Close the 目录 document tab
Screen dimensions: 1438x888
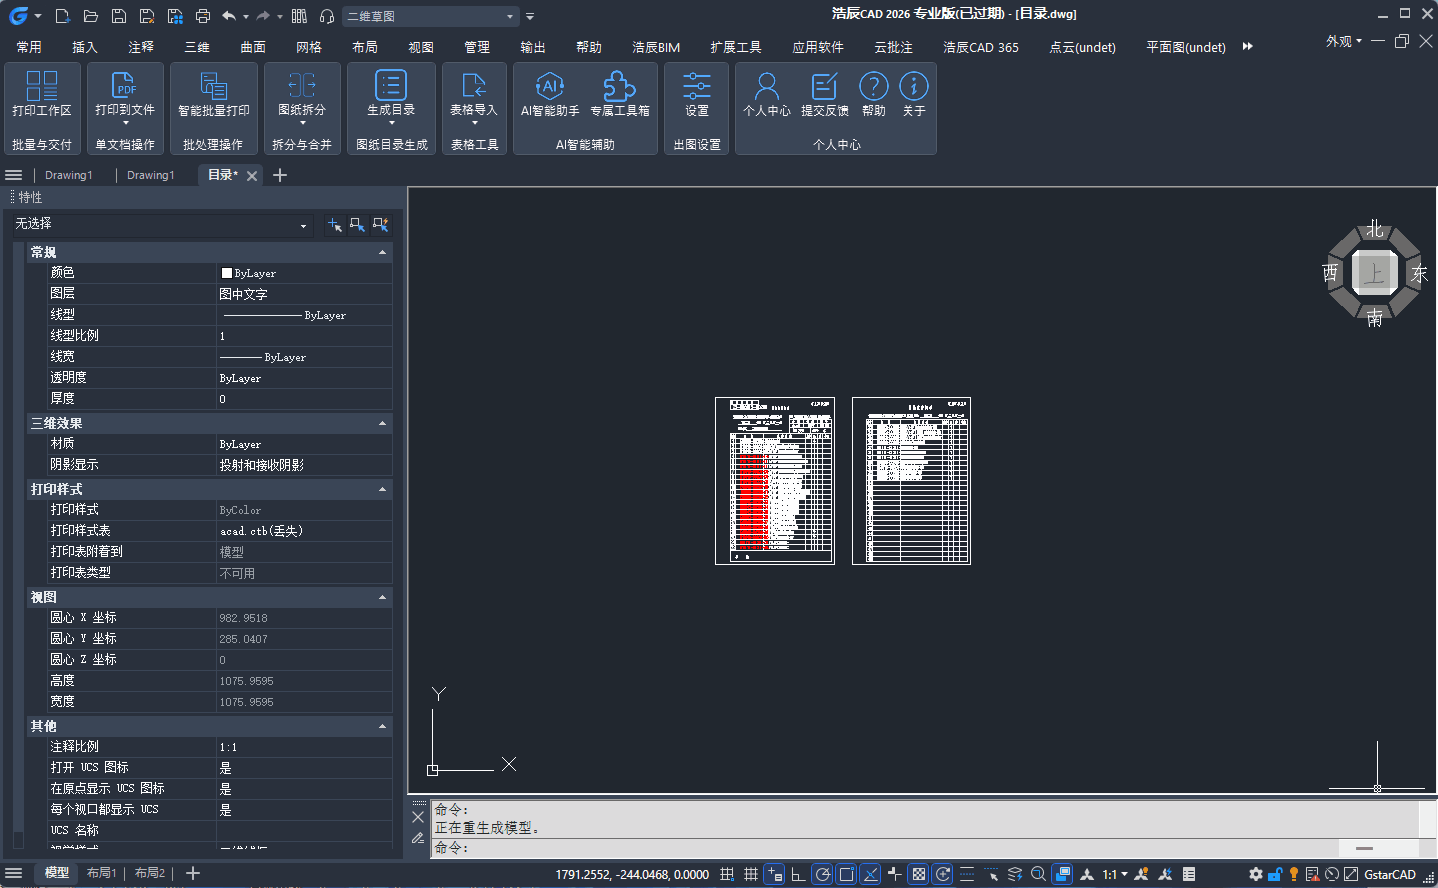[x=252, y=176]
